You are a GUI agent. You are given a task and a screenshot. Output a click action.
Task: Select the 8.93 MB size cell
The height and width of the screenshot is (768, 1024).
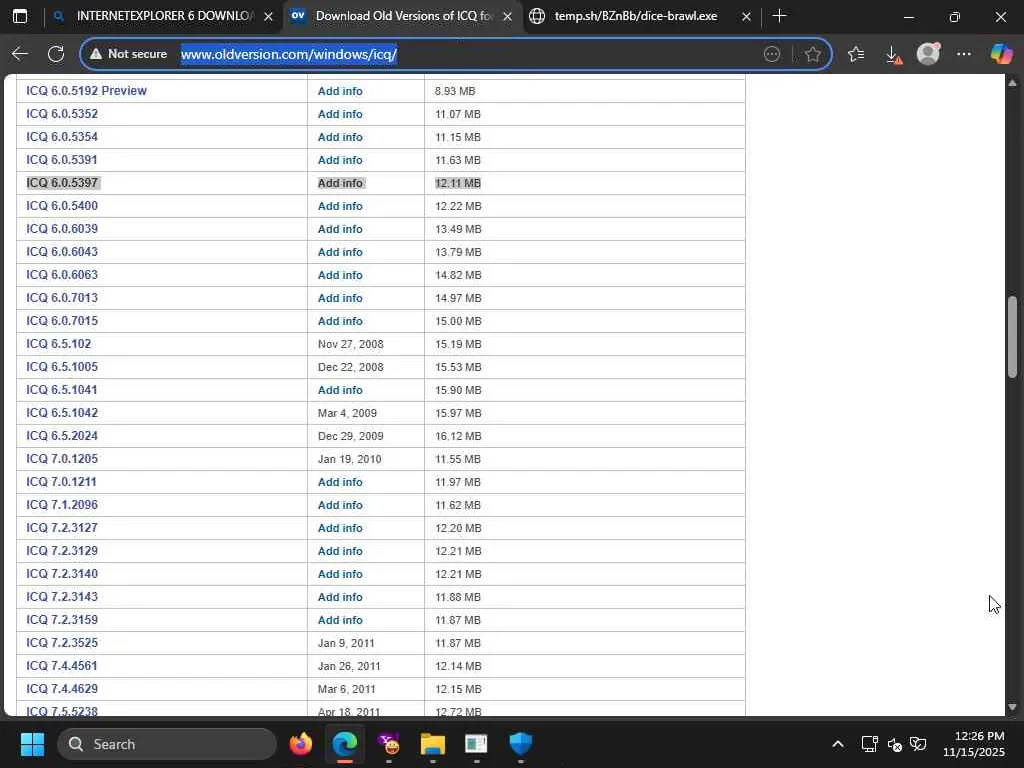click(455, 91)
